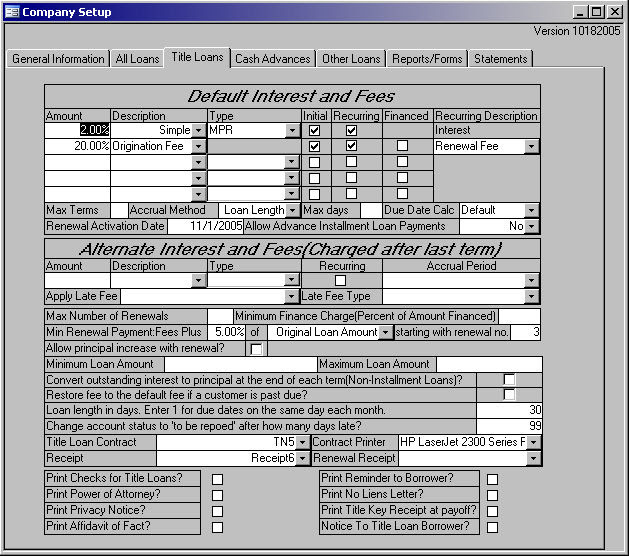Enable Print Power of Attorney
Viewport: 629px width, 556px height.
click(217, 495)
